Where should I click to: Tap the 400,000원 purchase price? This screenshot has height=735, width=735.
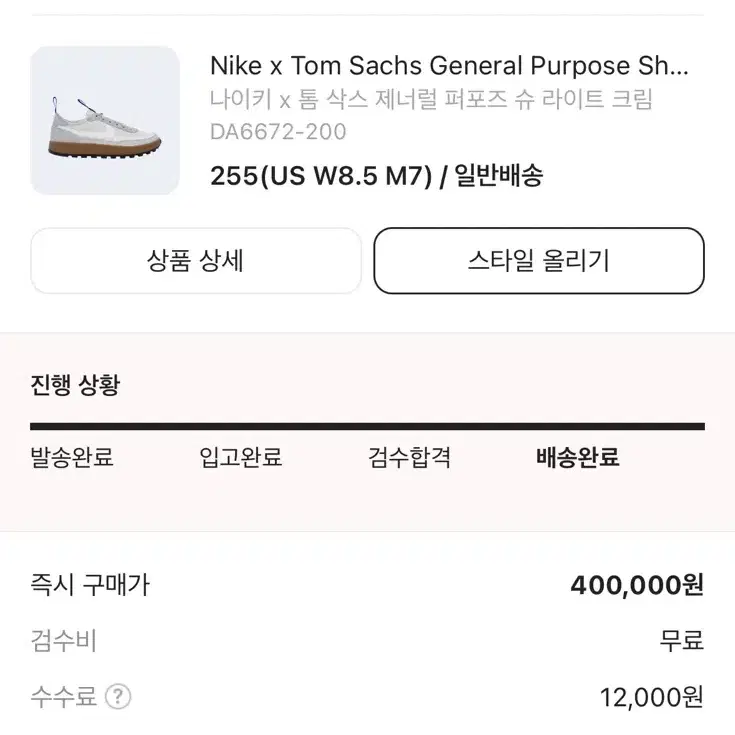[x=637, y=585]
